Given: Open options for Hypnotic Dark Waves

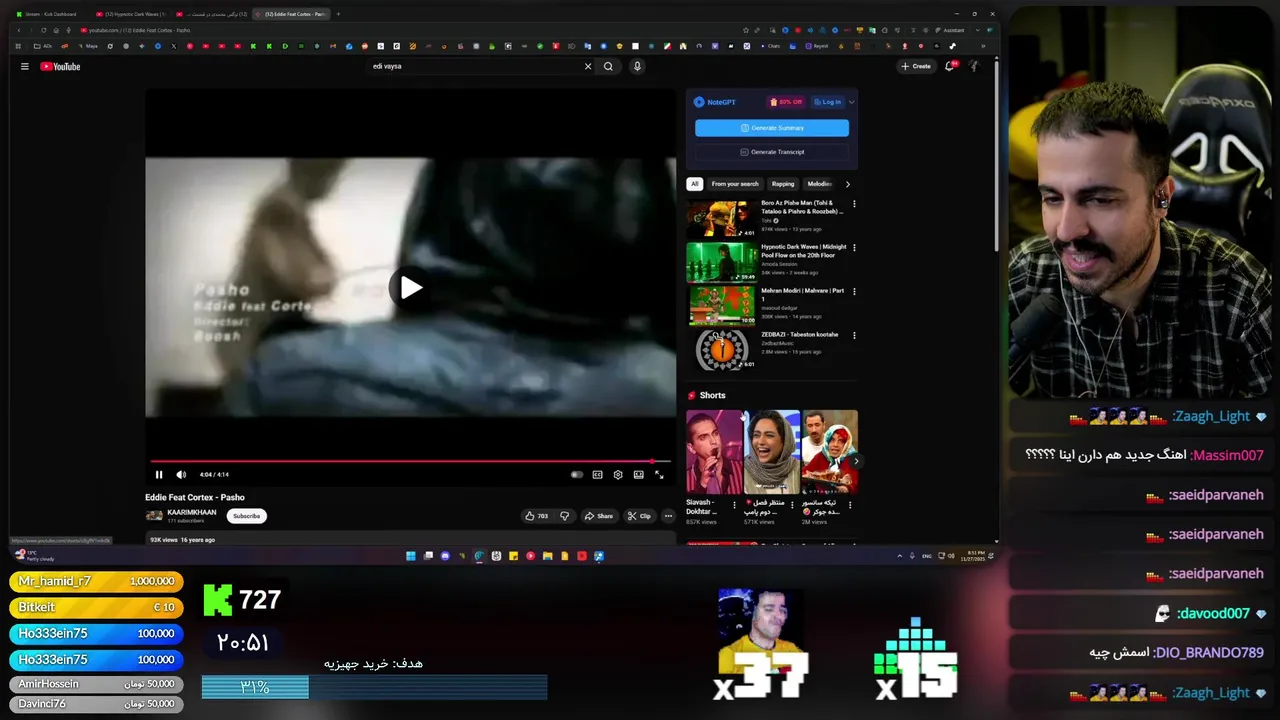Looking at the screenshot, I should coord(854,248).
